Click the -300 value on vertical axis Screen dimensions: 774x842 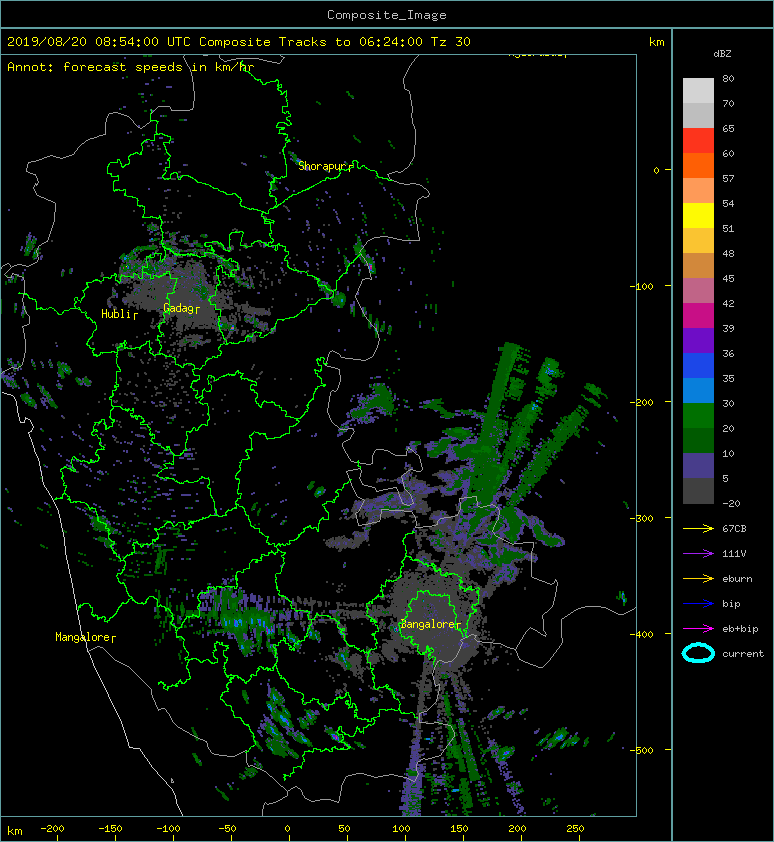pos(641,518)
